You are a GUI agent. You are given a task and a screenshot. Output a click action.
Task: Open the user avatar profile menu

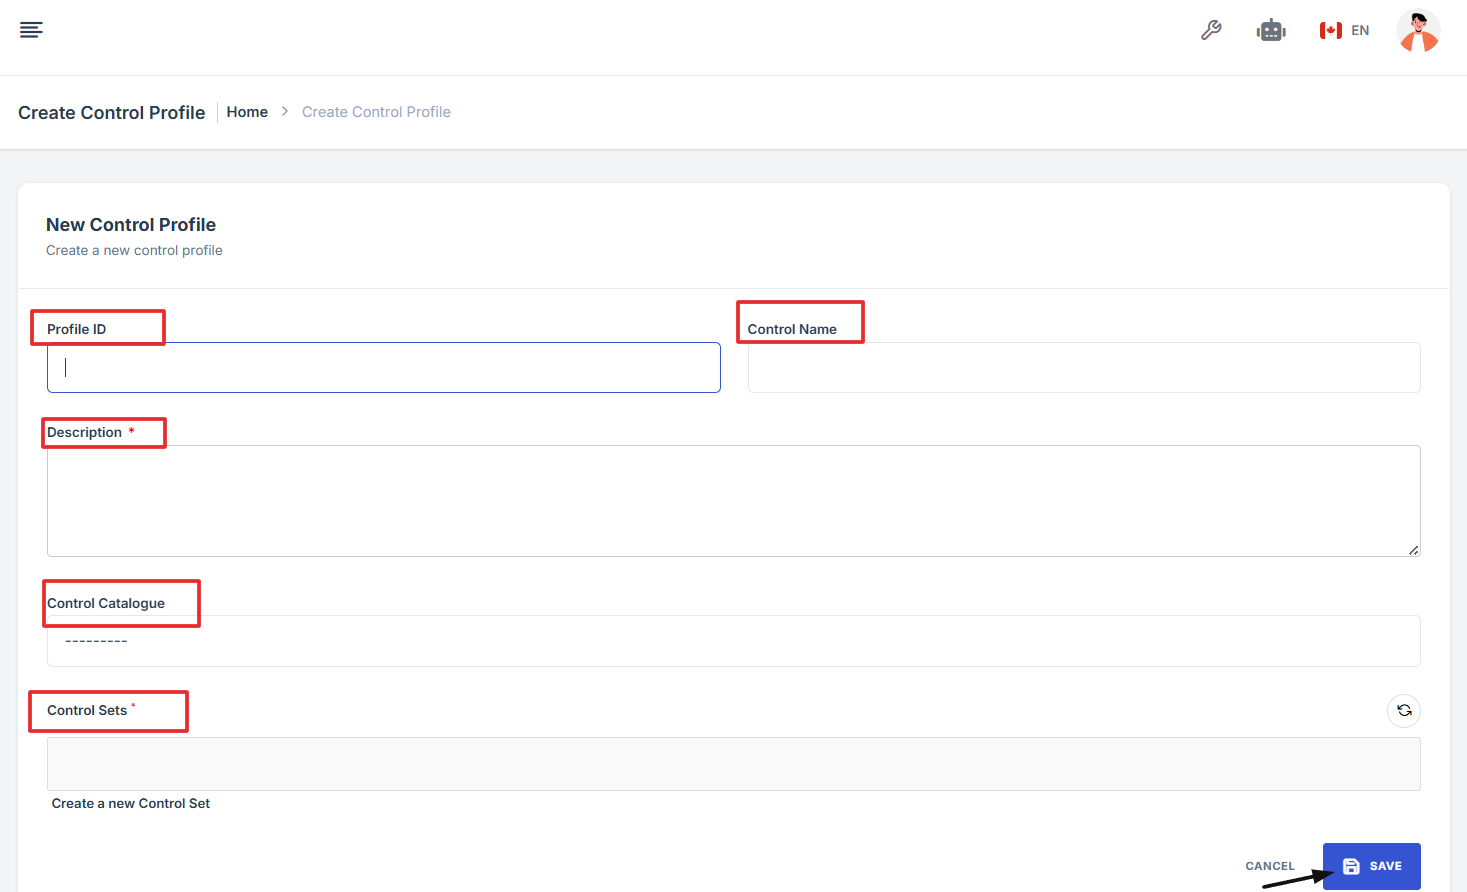coord(1417,31)
